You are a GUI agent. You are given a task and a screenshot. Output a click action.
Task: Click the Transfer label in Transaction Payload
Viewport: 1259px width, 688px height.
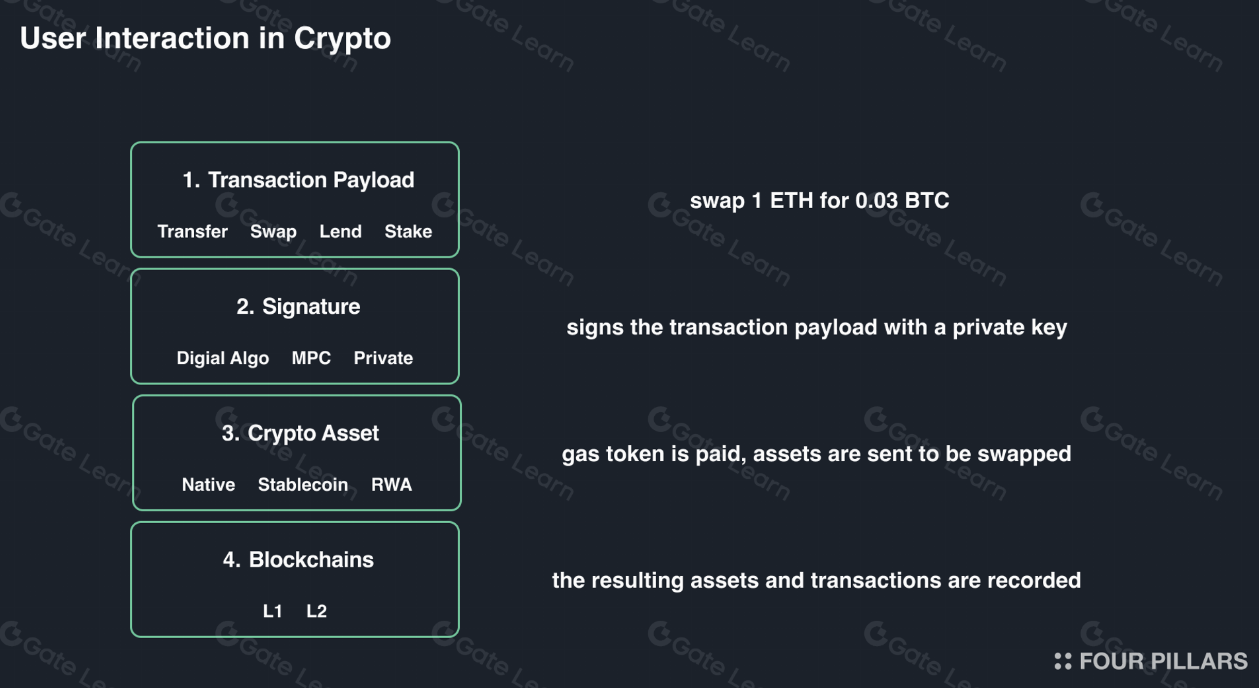tap(193, 232)
